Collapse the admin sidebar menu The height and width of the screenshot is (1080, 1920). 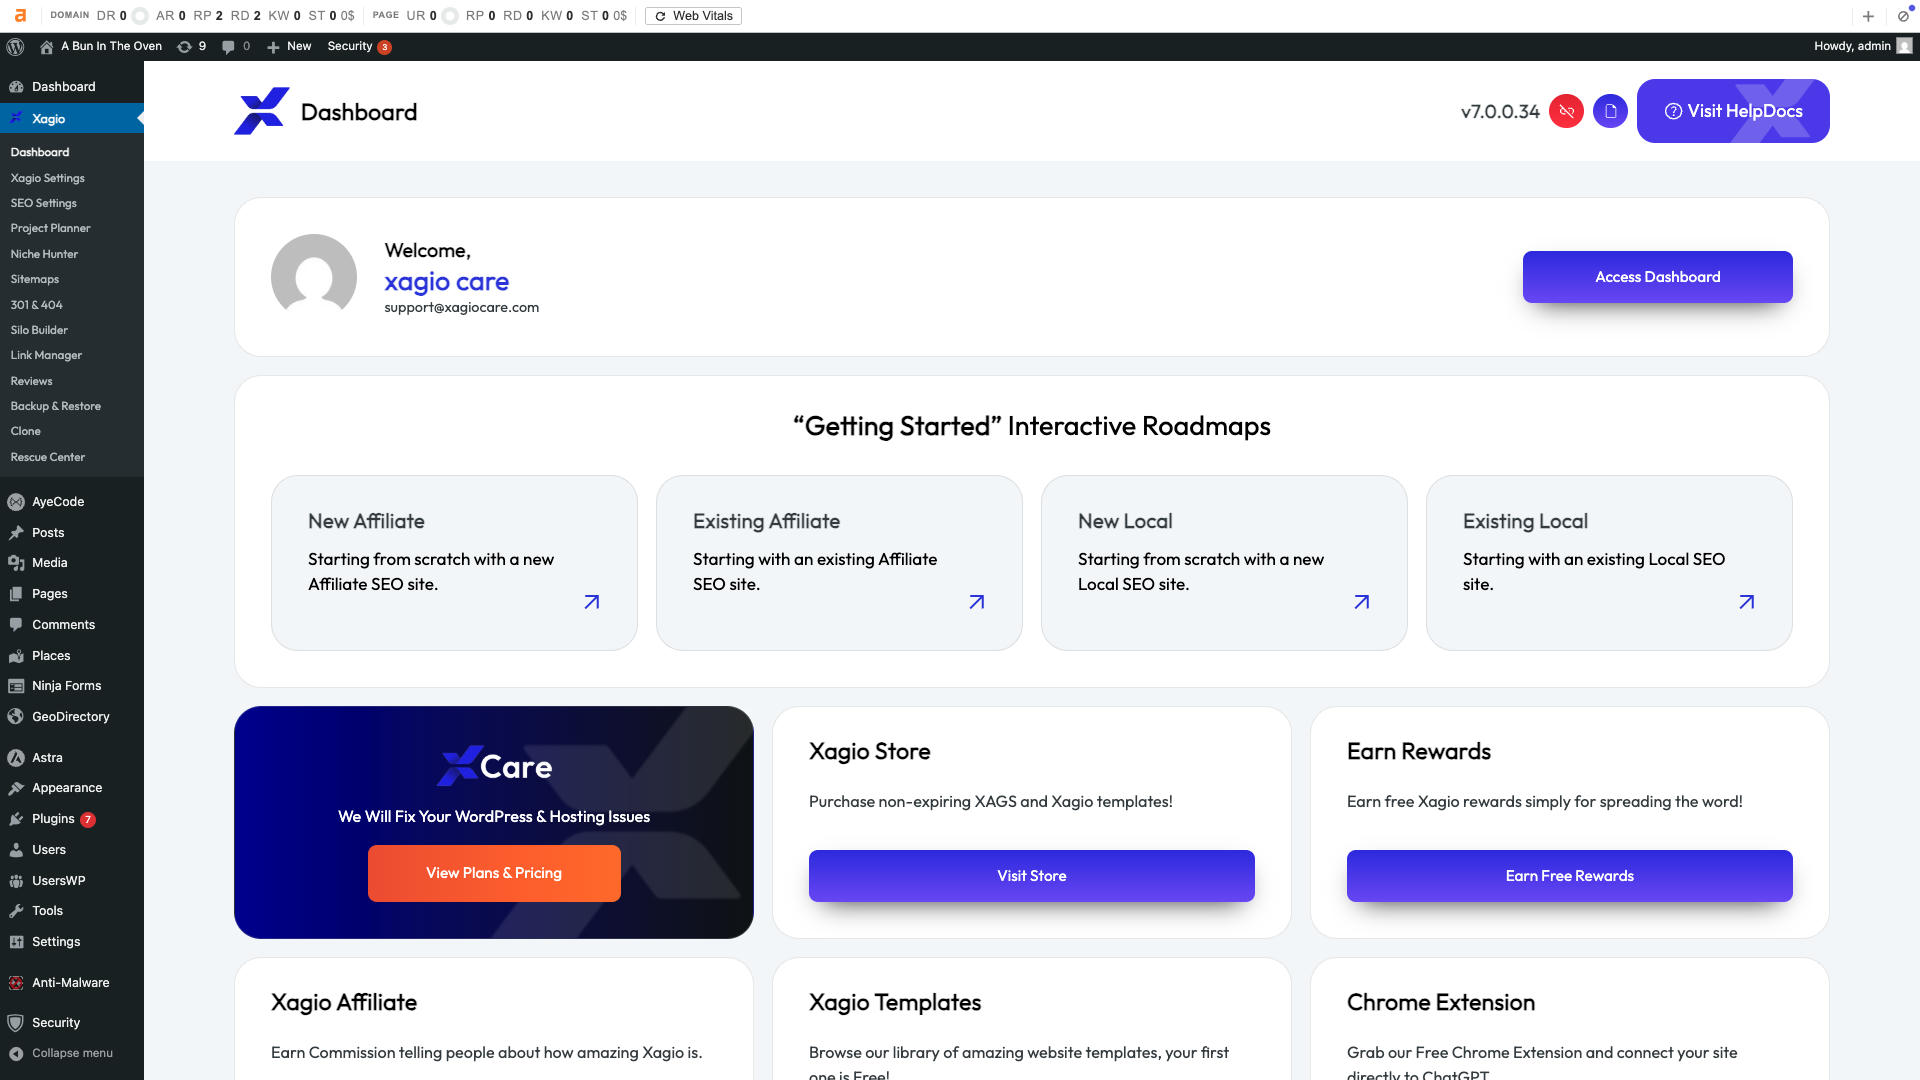click(61, 1053)
